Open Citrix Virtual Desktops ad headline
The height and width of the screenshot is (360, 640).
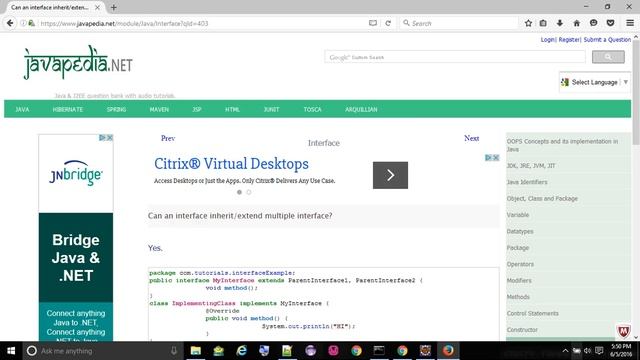pyautogui.click(x=231, y=164)
